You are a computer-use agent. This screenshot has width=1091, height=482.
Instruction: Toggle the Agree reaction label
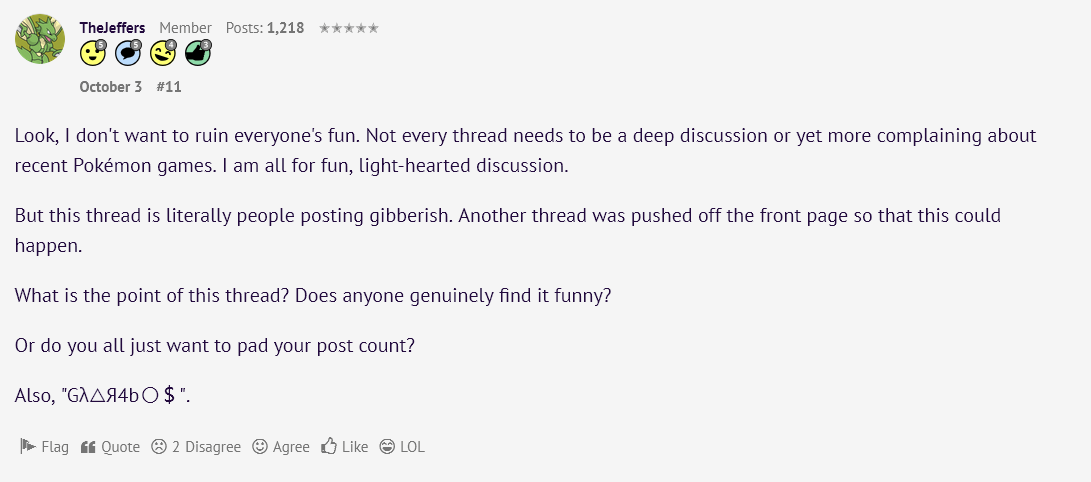291,447
